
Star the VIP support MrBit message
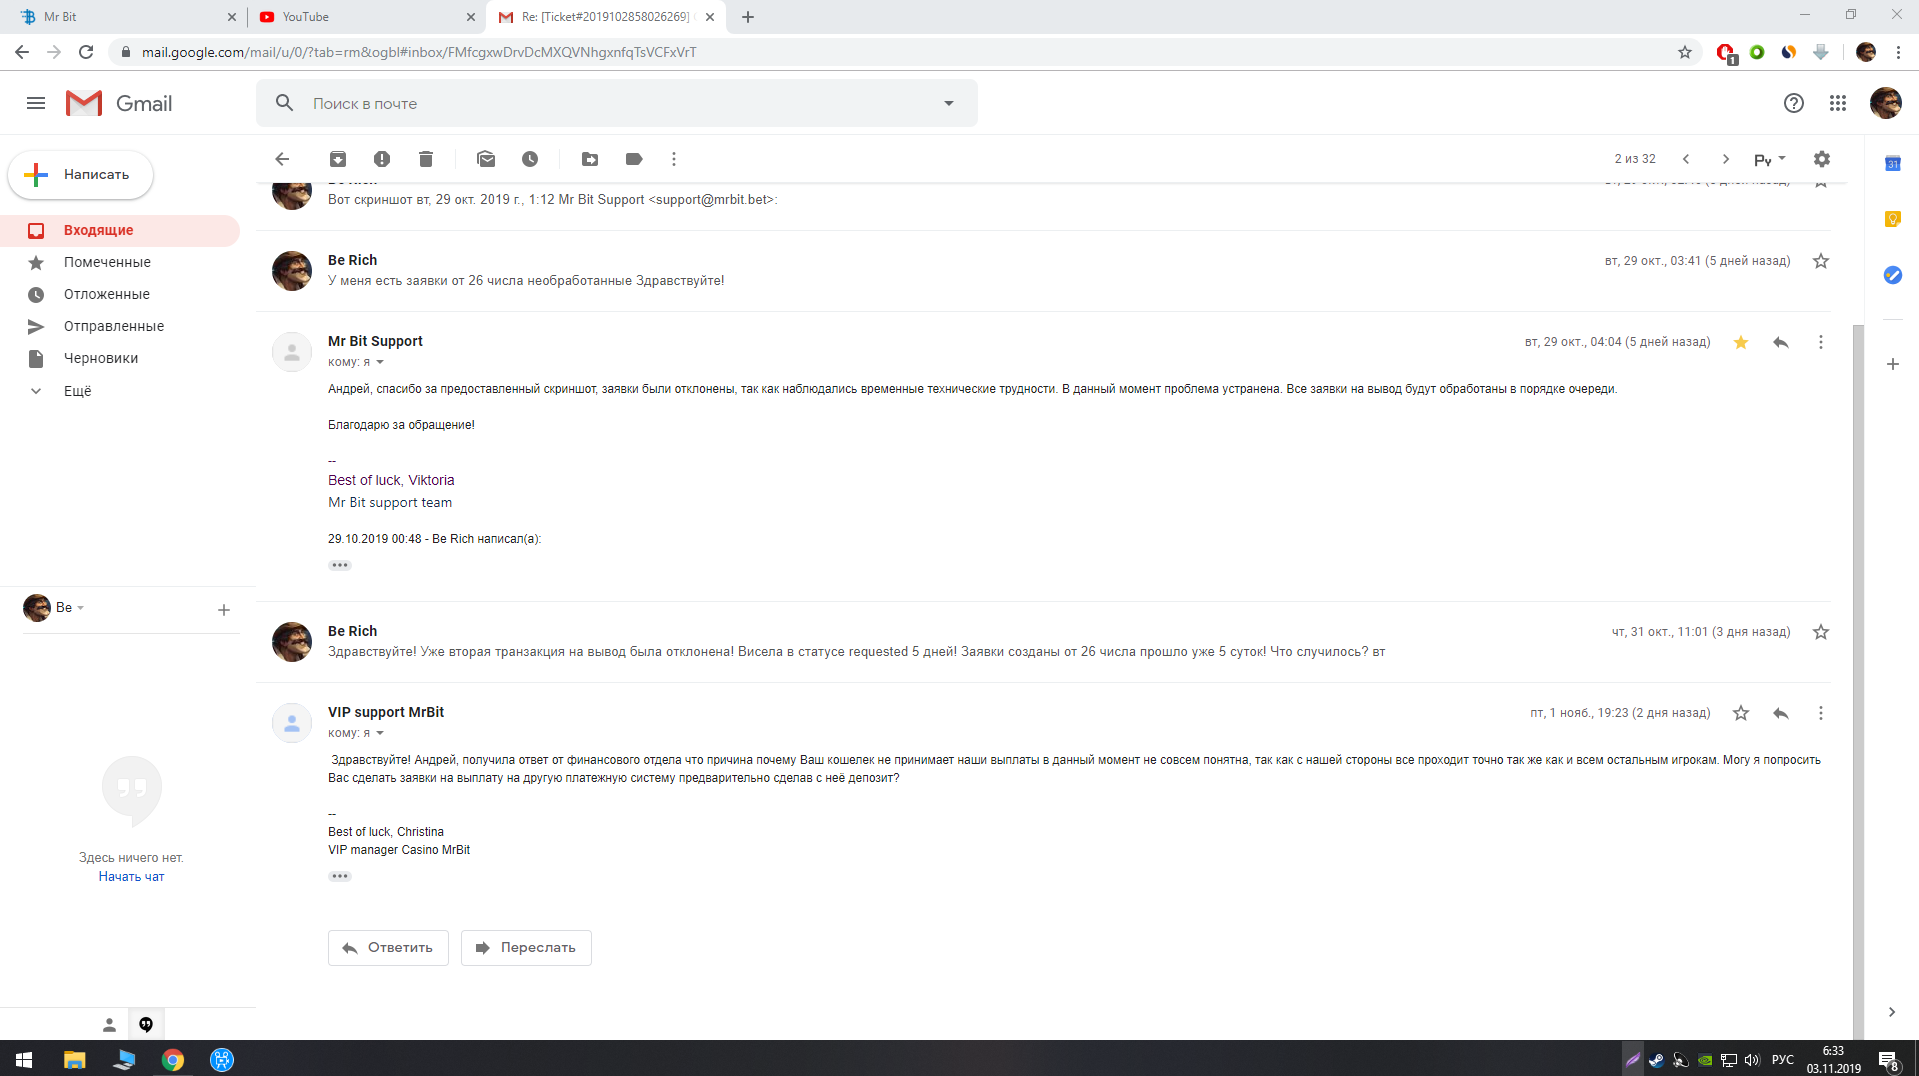coord(1741,713)
